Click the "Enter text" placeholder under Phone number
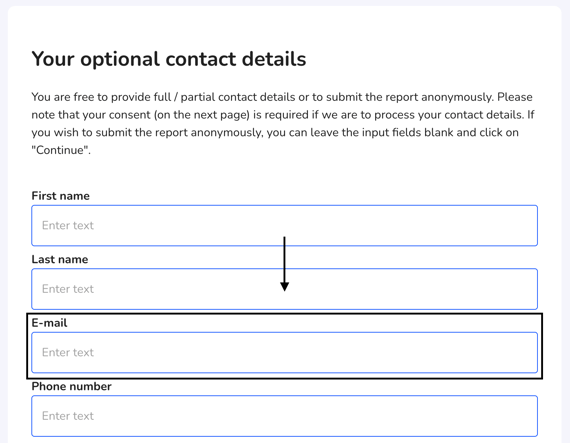The height and width of the screenshot is (443, 570). point(68,416)
